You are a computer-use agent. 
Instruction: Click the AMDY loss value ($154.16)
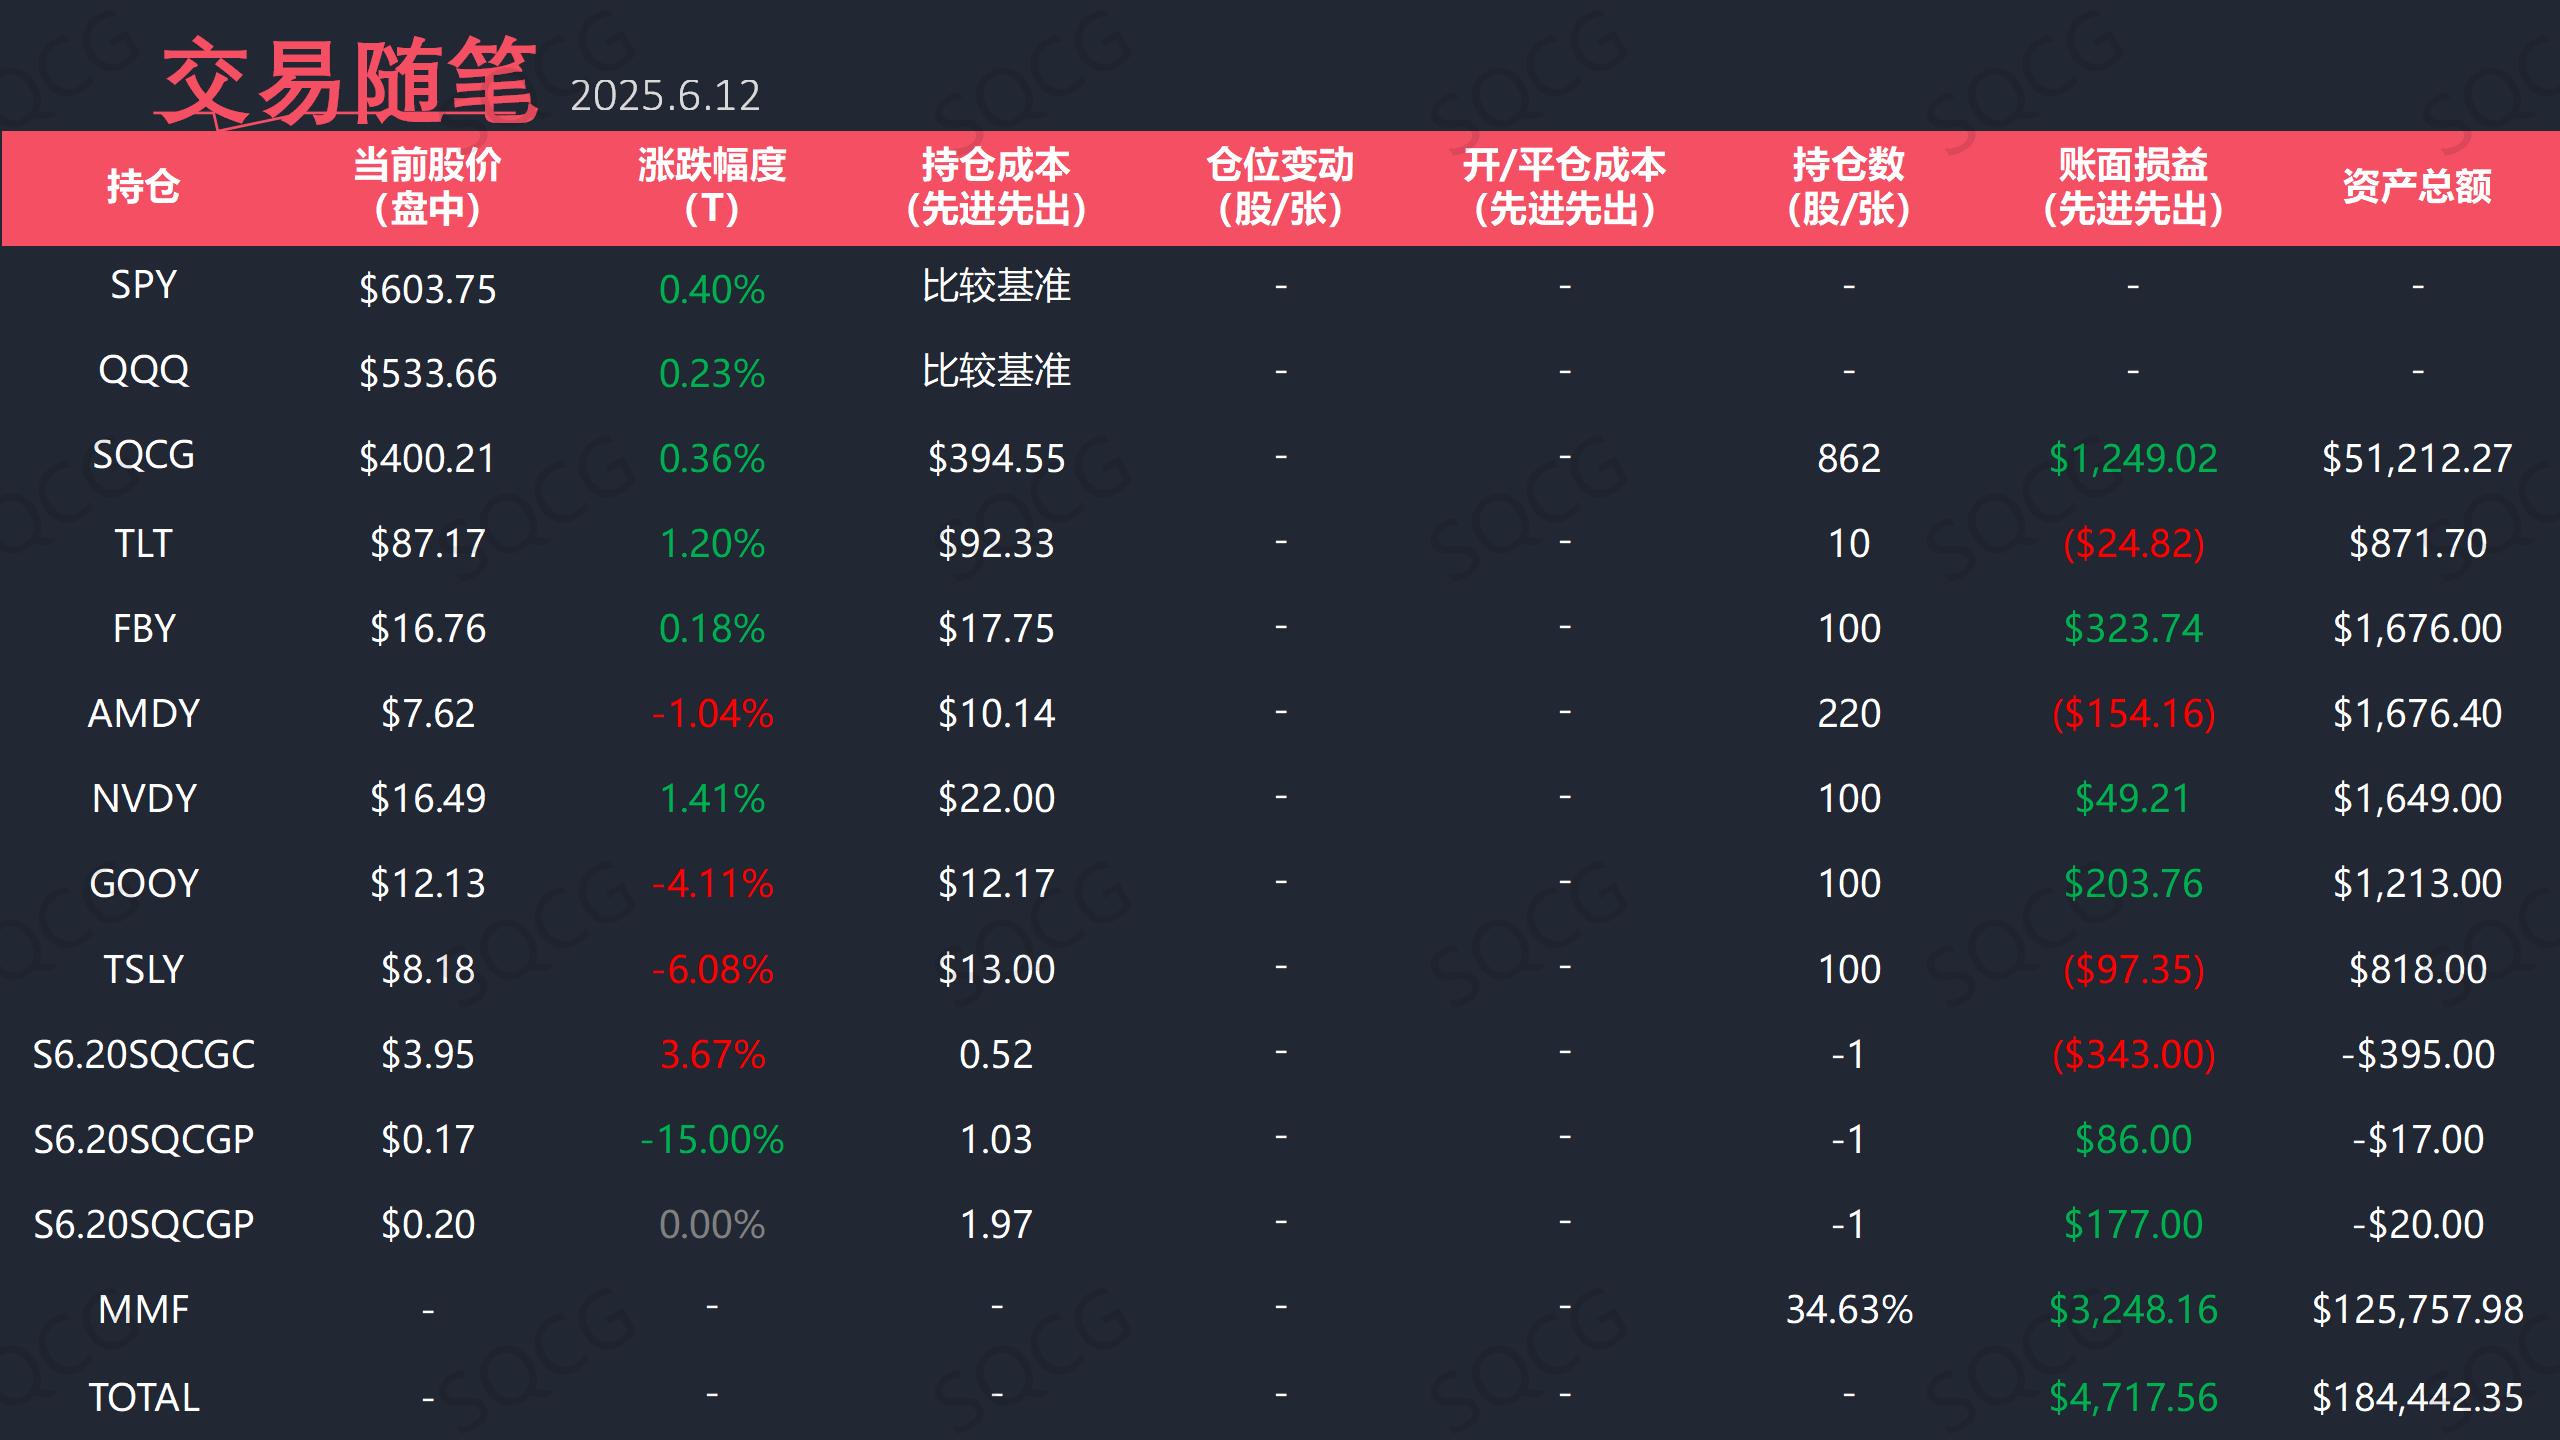(2132, 714)
